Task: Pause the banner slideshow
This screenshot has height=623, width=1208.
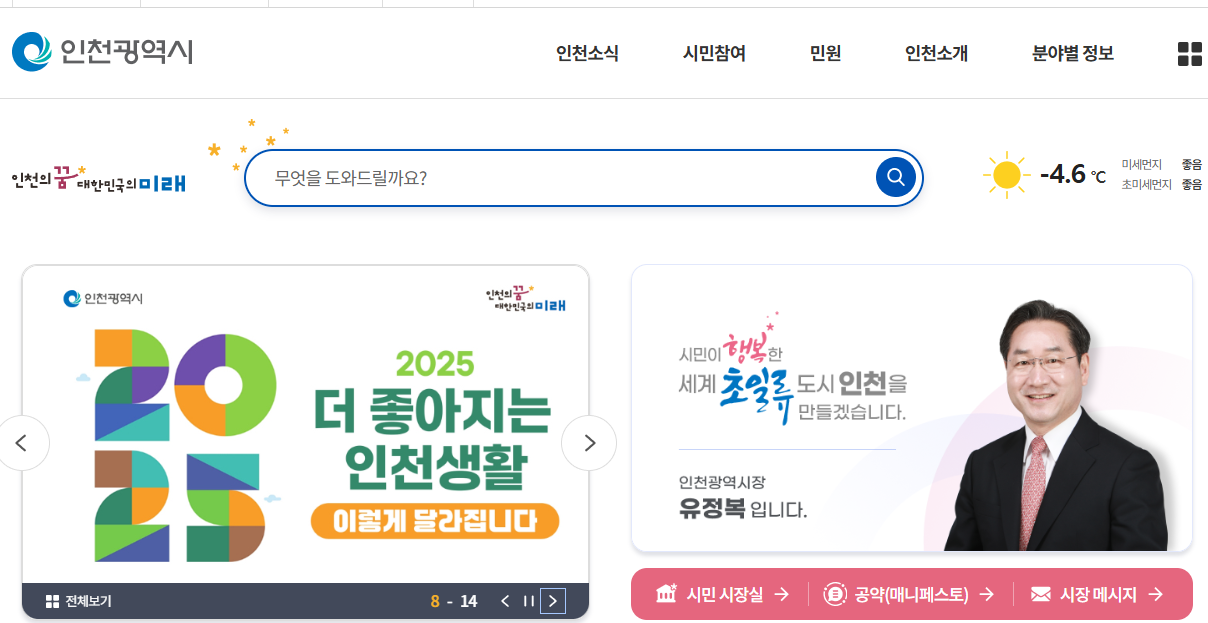Action: (x=529, y=601)
